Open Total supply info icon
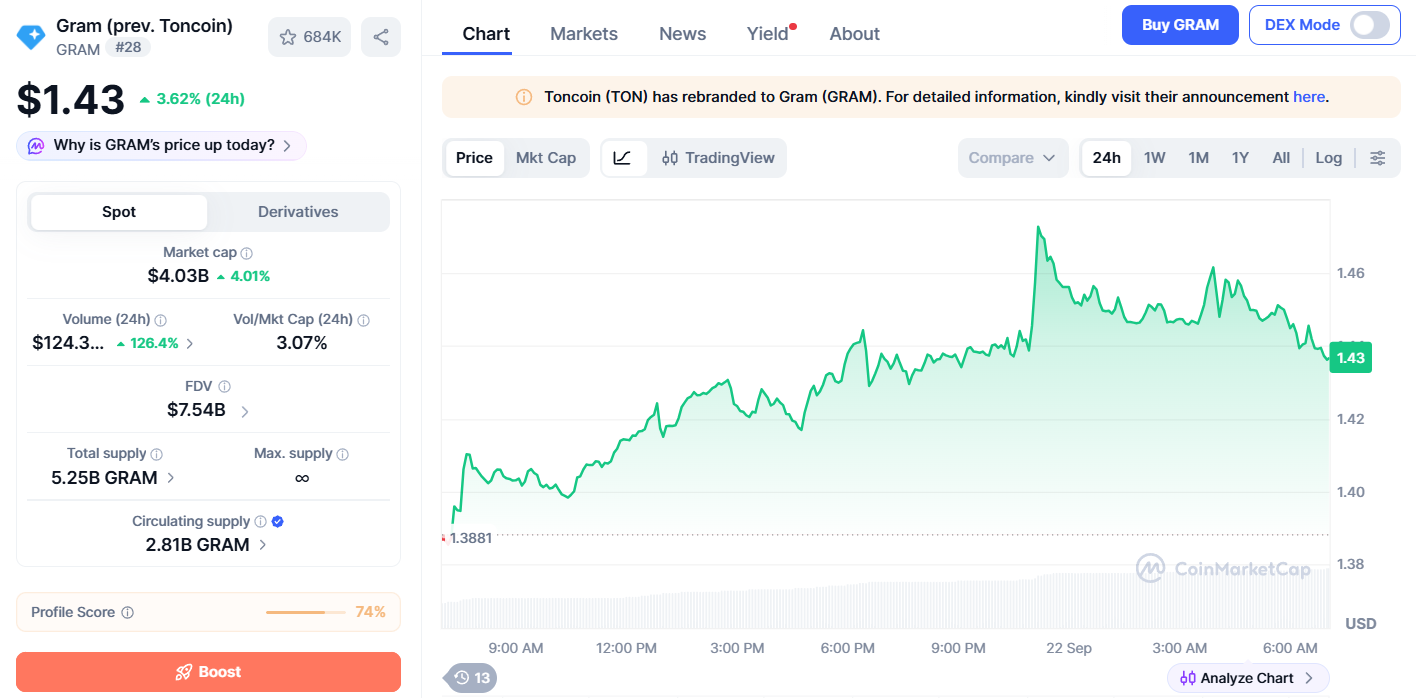This screenshot has height=698, width=1416. (x=157, y=455)
